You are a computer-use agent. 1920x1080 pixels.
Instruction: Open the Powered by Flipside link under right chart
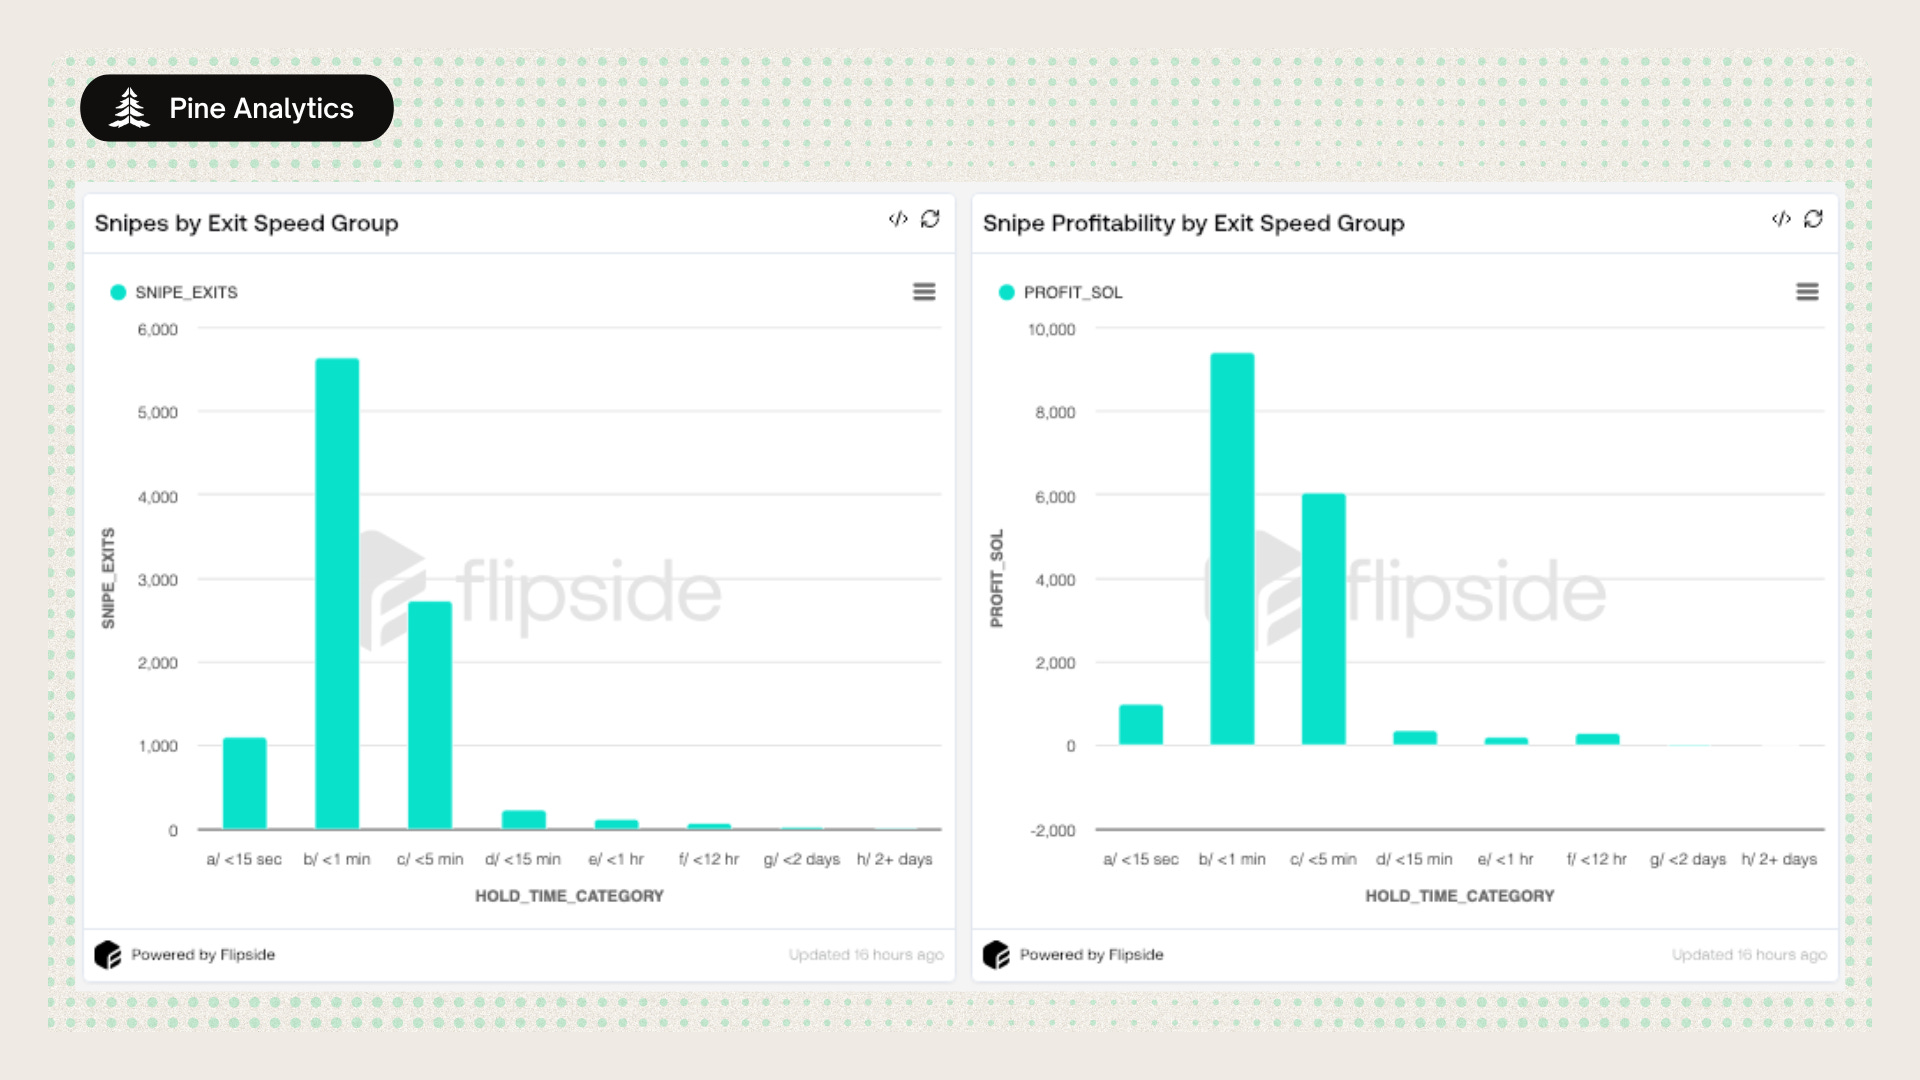click(1091, 955)
